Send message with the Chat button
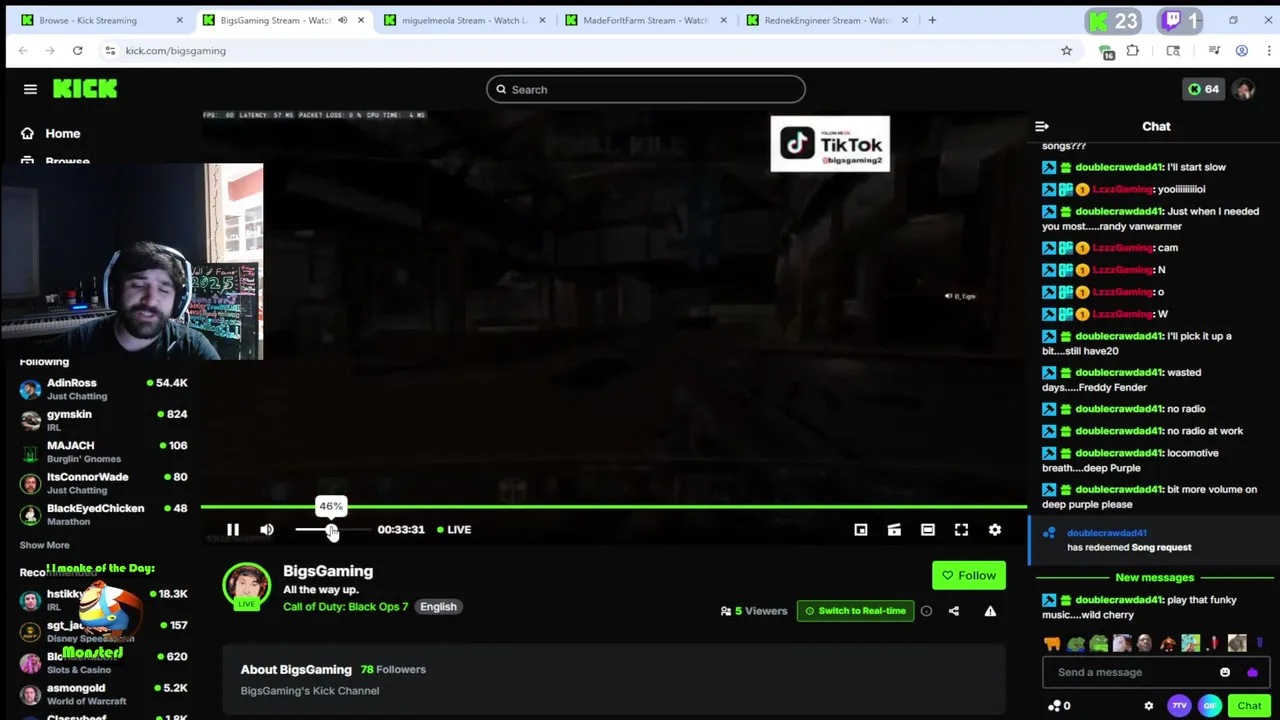Image resolution: width=1280 pixels, height=720 pixels. [x=1249, y=706]
